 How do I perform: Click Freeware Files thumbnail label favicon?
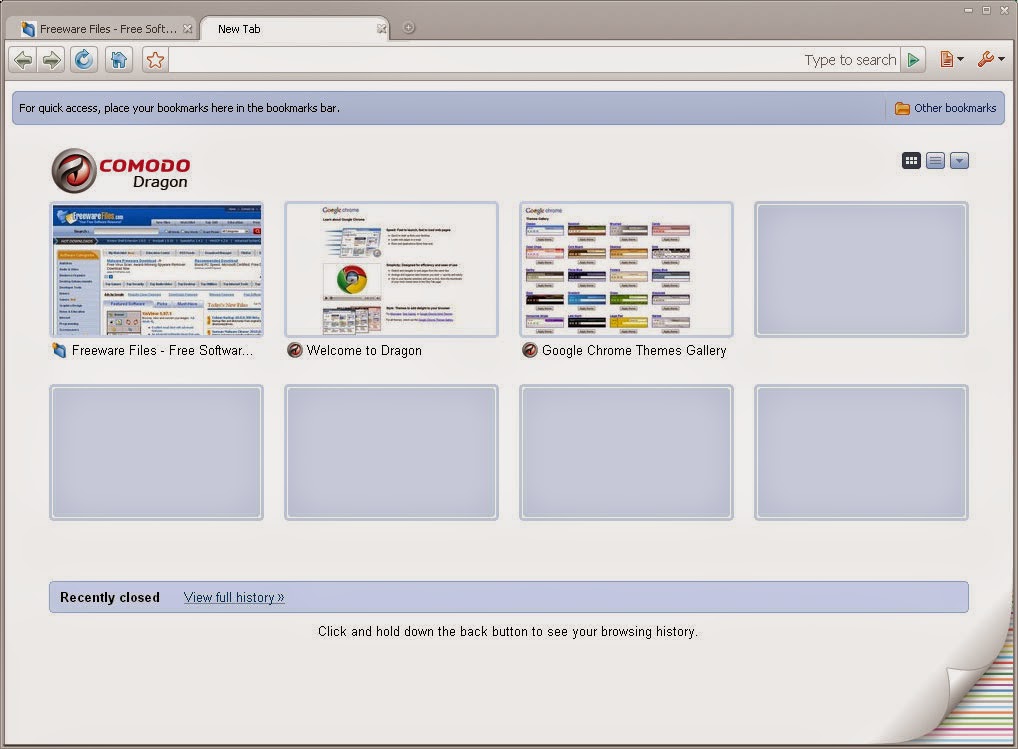(59, 350)
